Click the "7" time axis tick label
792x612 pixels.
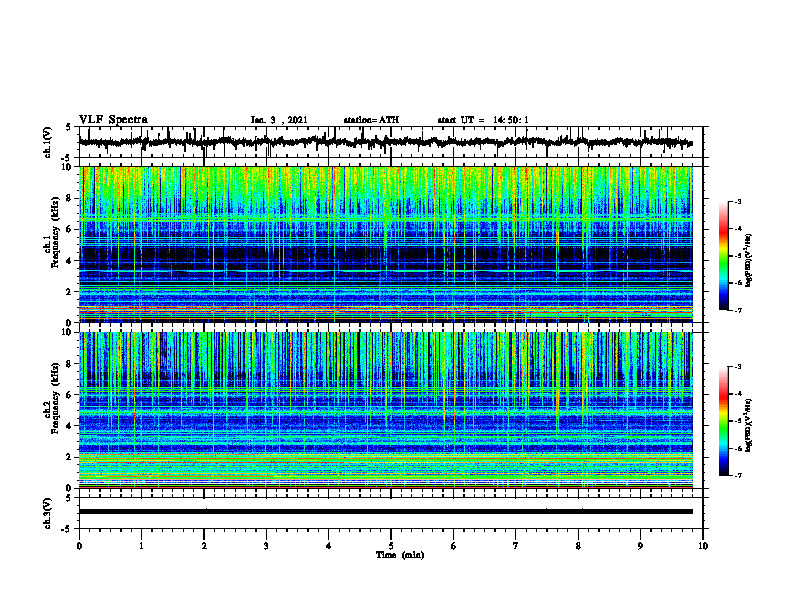pyautogui.click(x=516, y=546)
